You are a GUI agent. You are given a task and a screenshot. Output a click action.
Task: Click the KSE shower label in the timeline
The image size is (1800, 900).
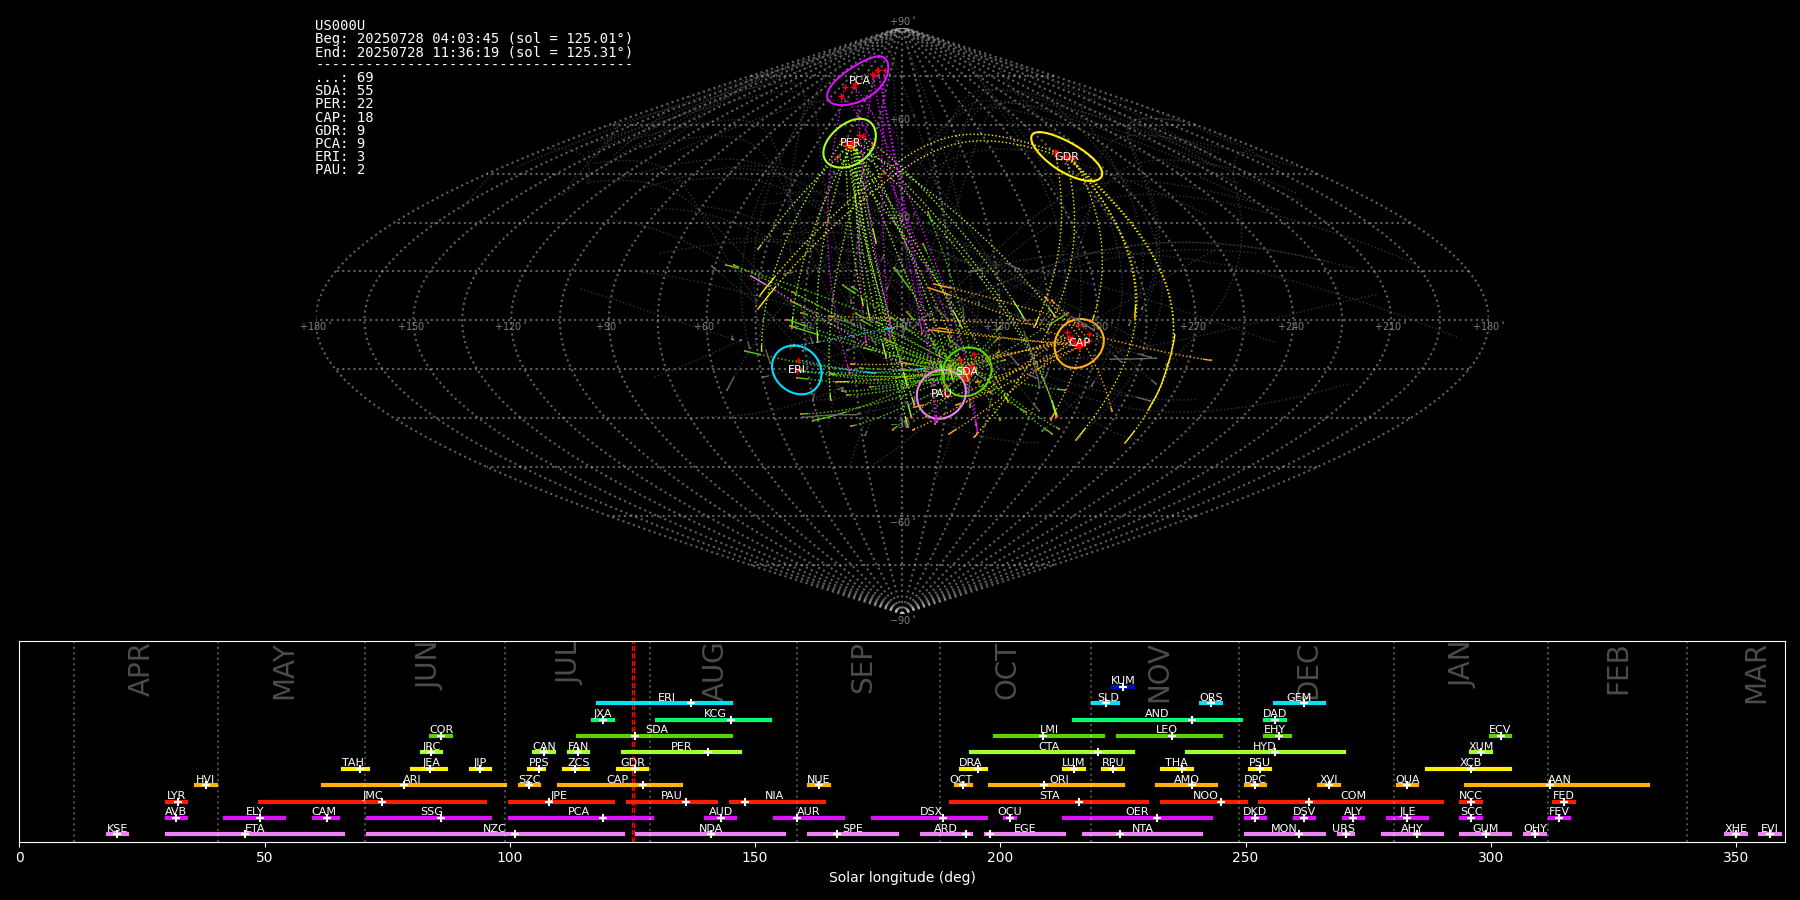pyautogui.click(x=117, y=829)
